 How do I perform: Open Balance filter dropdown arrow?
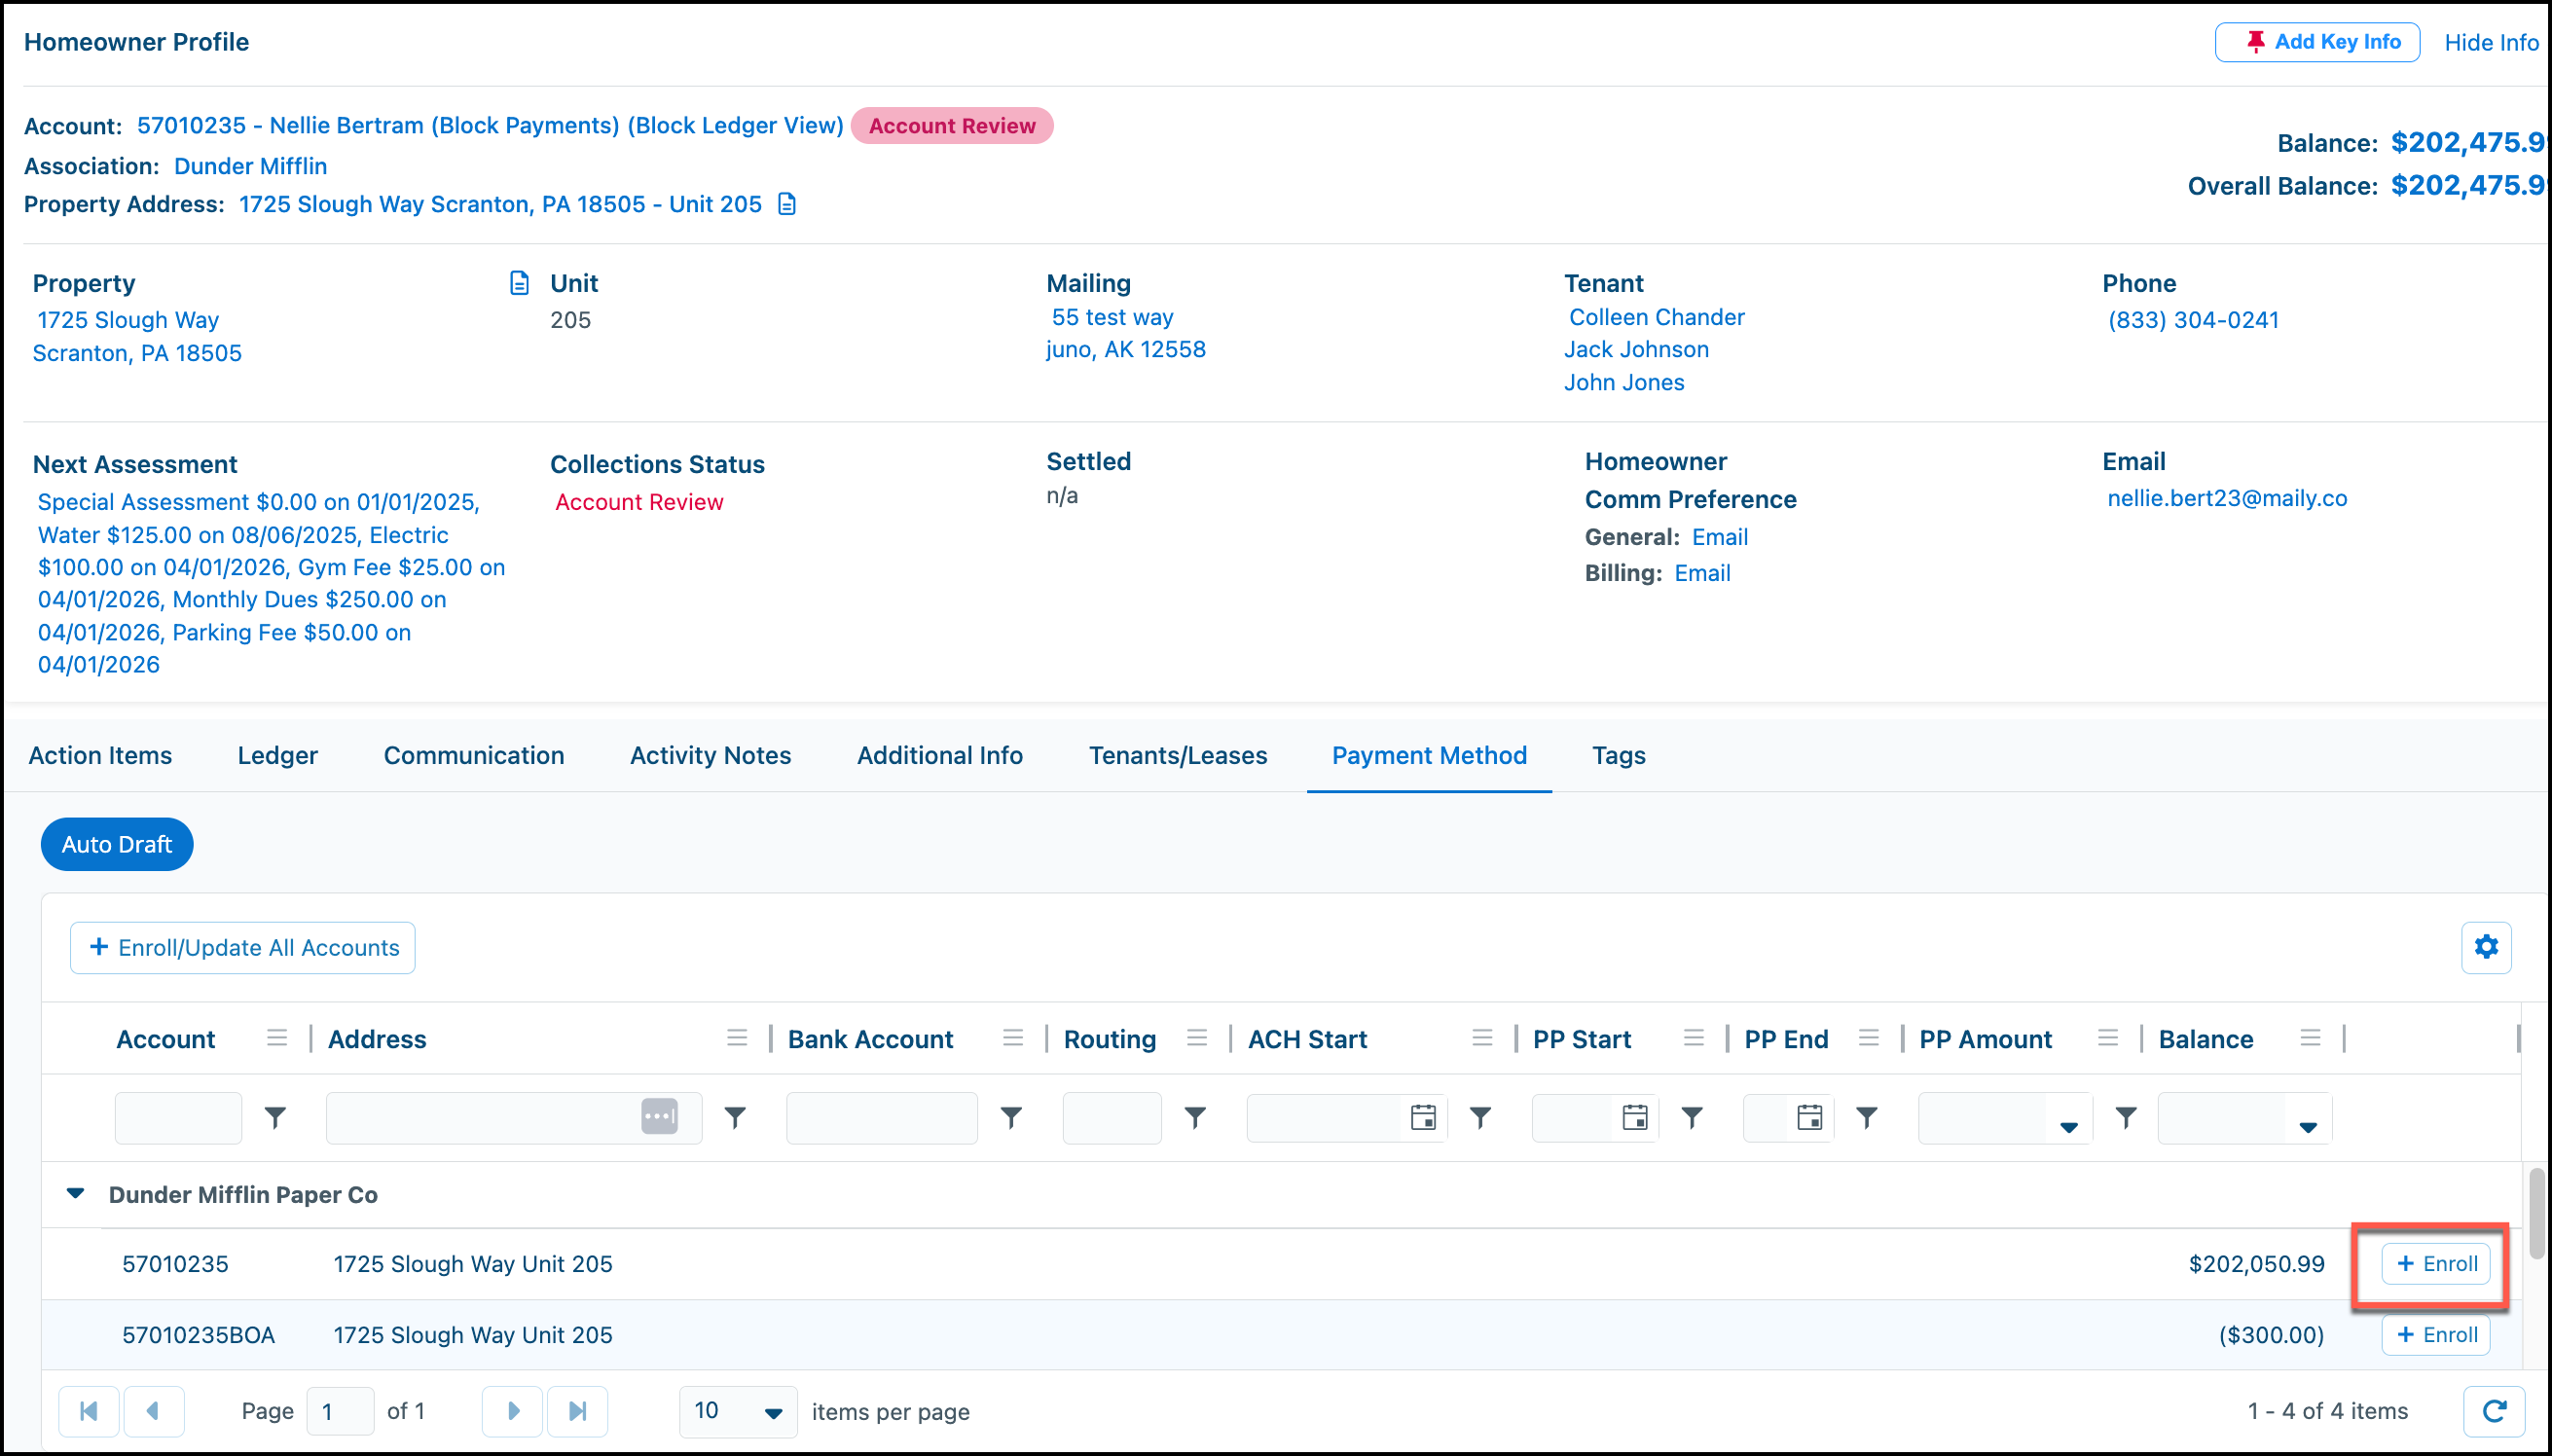pyautogui.click(x=2308, y=1127)
